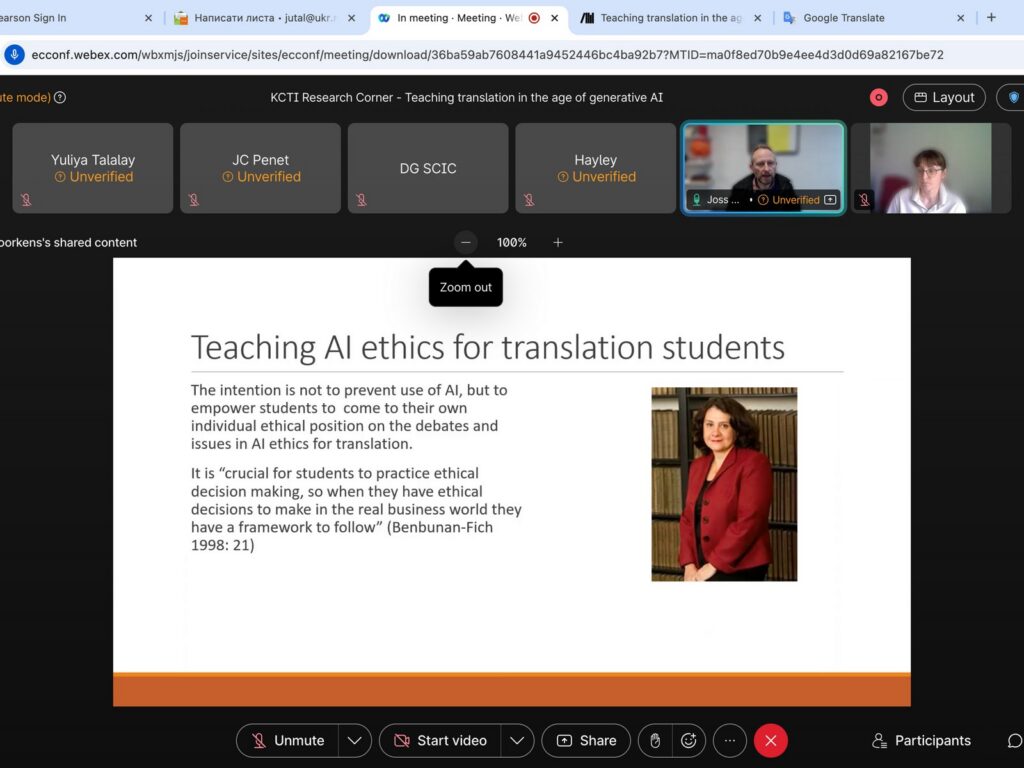
Task: Open the chat bubble icon
Action: 1014,741
